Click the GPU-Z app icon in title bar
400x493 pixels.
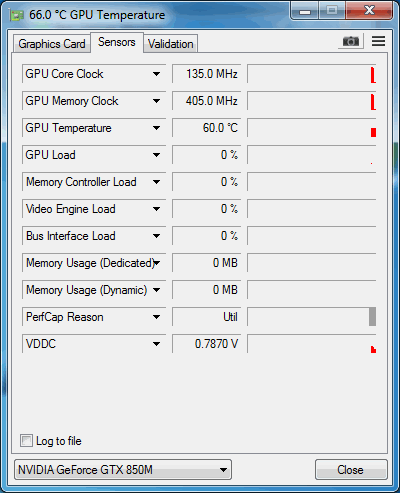(17, 15)
